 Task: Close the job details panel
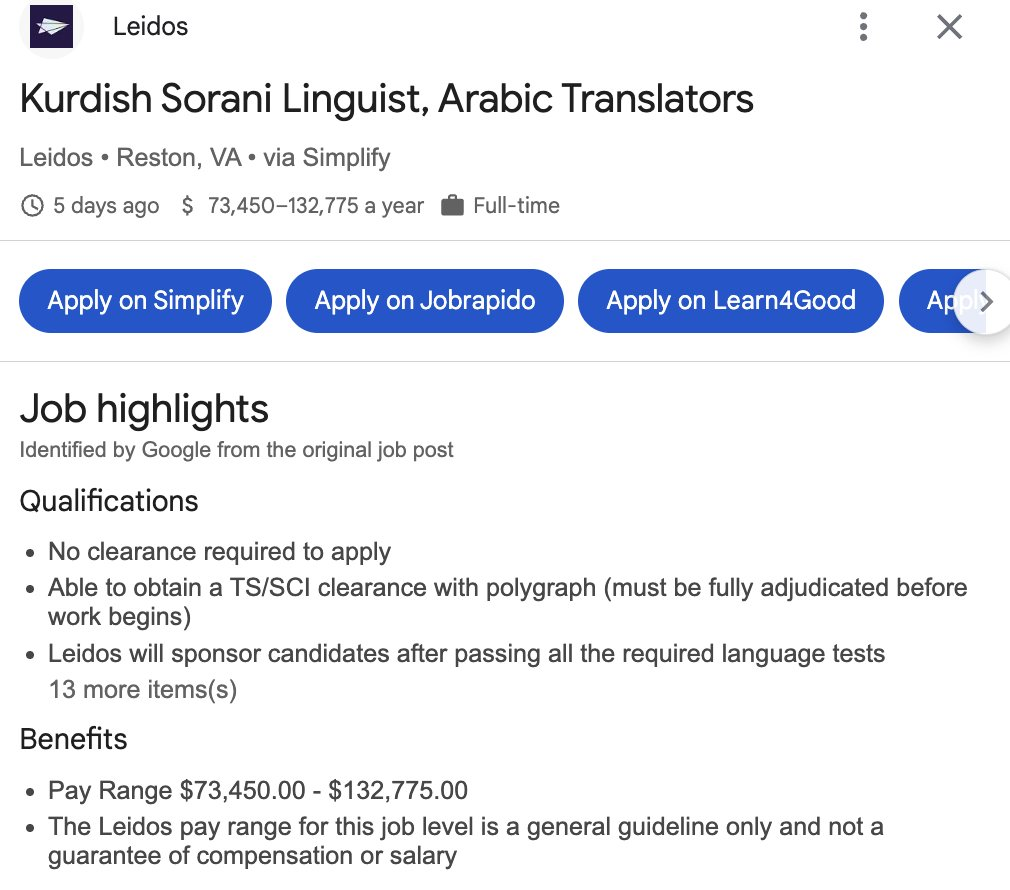click(x=949, y=27)
